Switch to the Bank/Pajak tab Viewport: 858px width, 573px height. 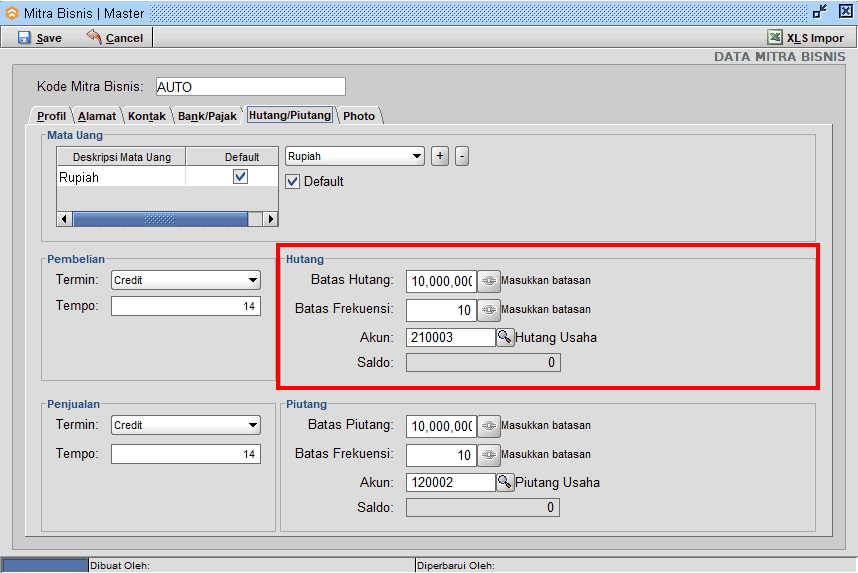coord(207,116)
